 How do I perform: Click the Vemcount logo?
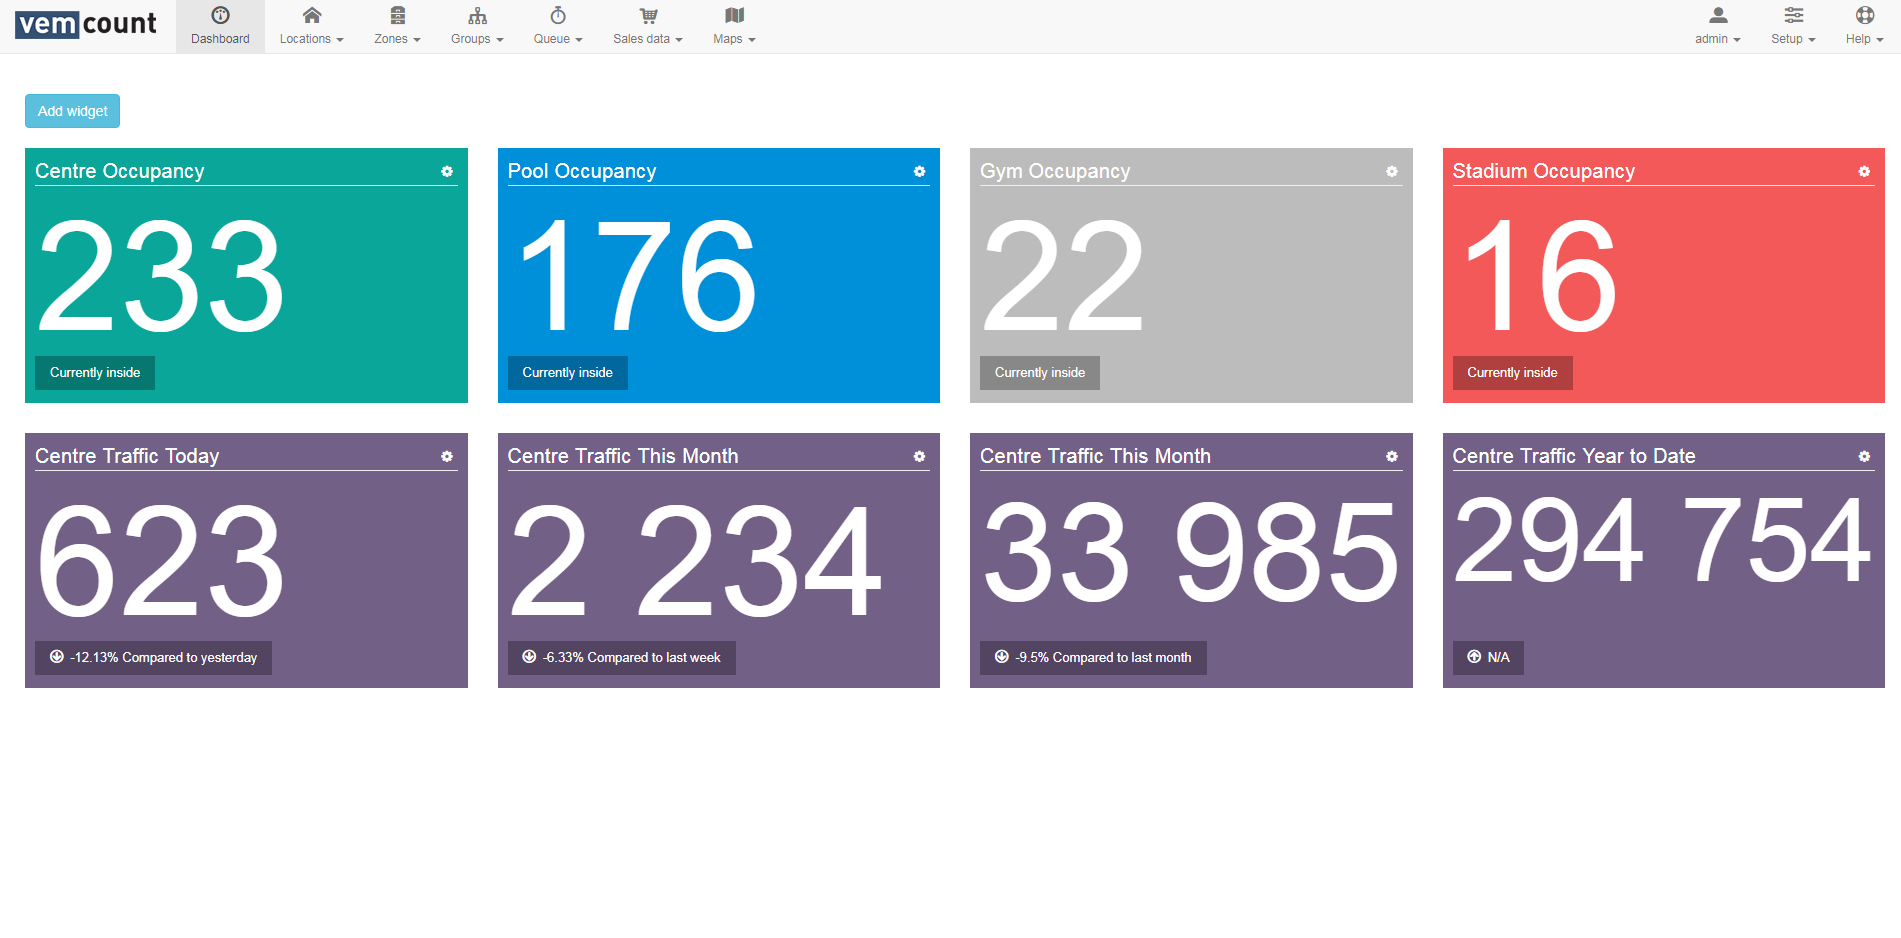click(x=86, y=24)
